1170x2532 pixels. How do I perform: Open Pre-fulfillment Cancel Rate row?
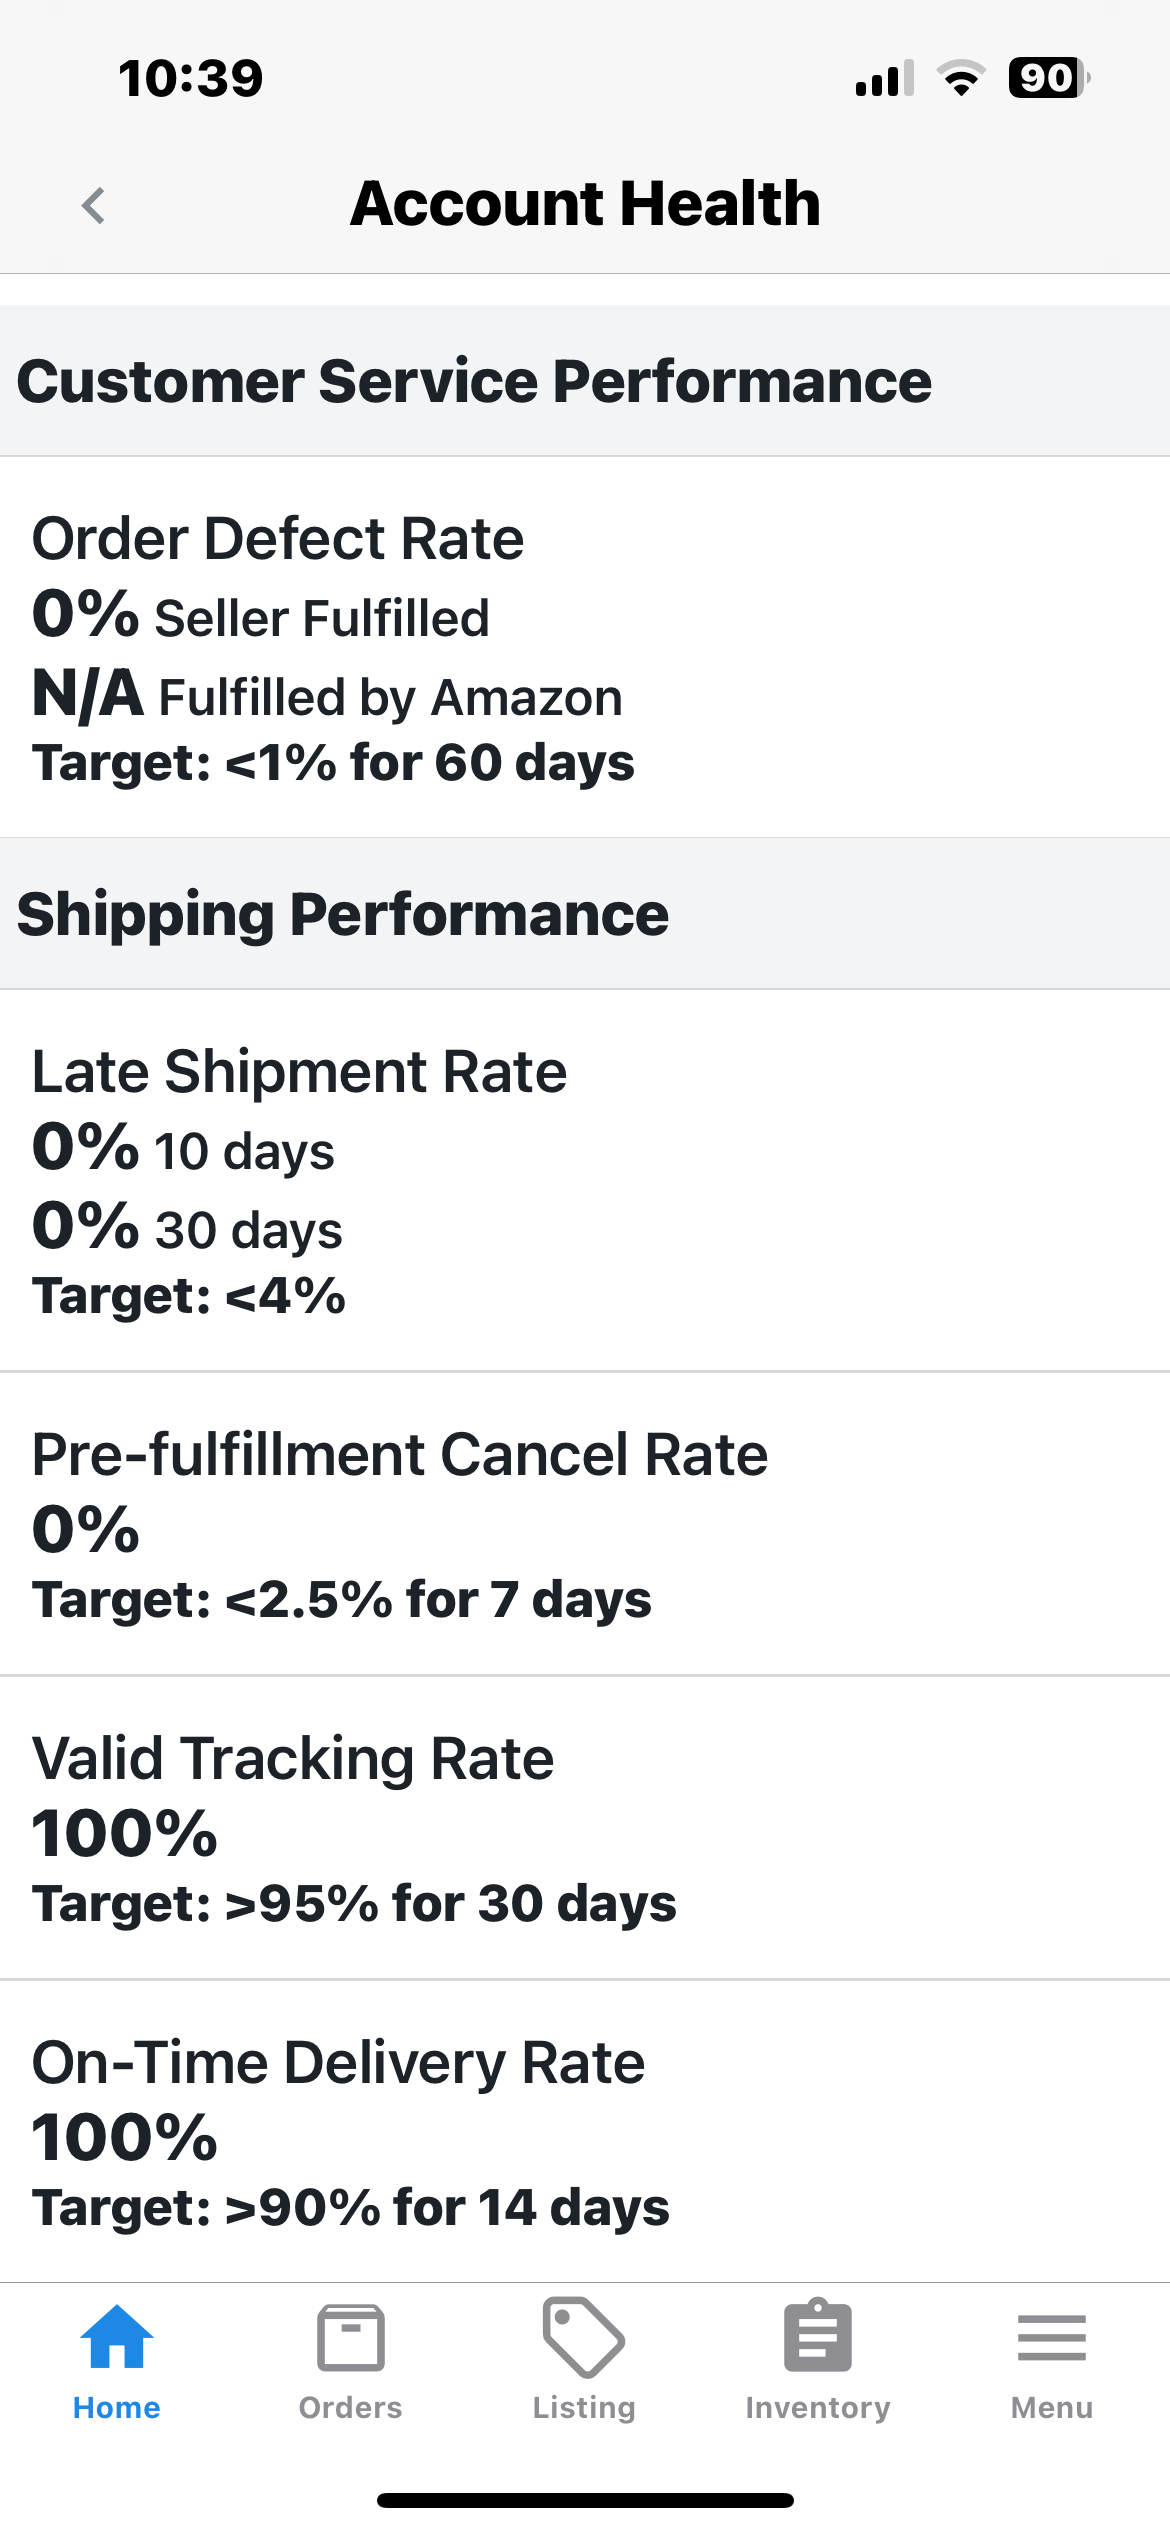click(x=585, y=1523)
